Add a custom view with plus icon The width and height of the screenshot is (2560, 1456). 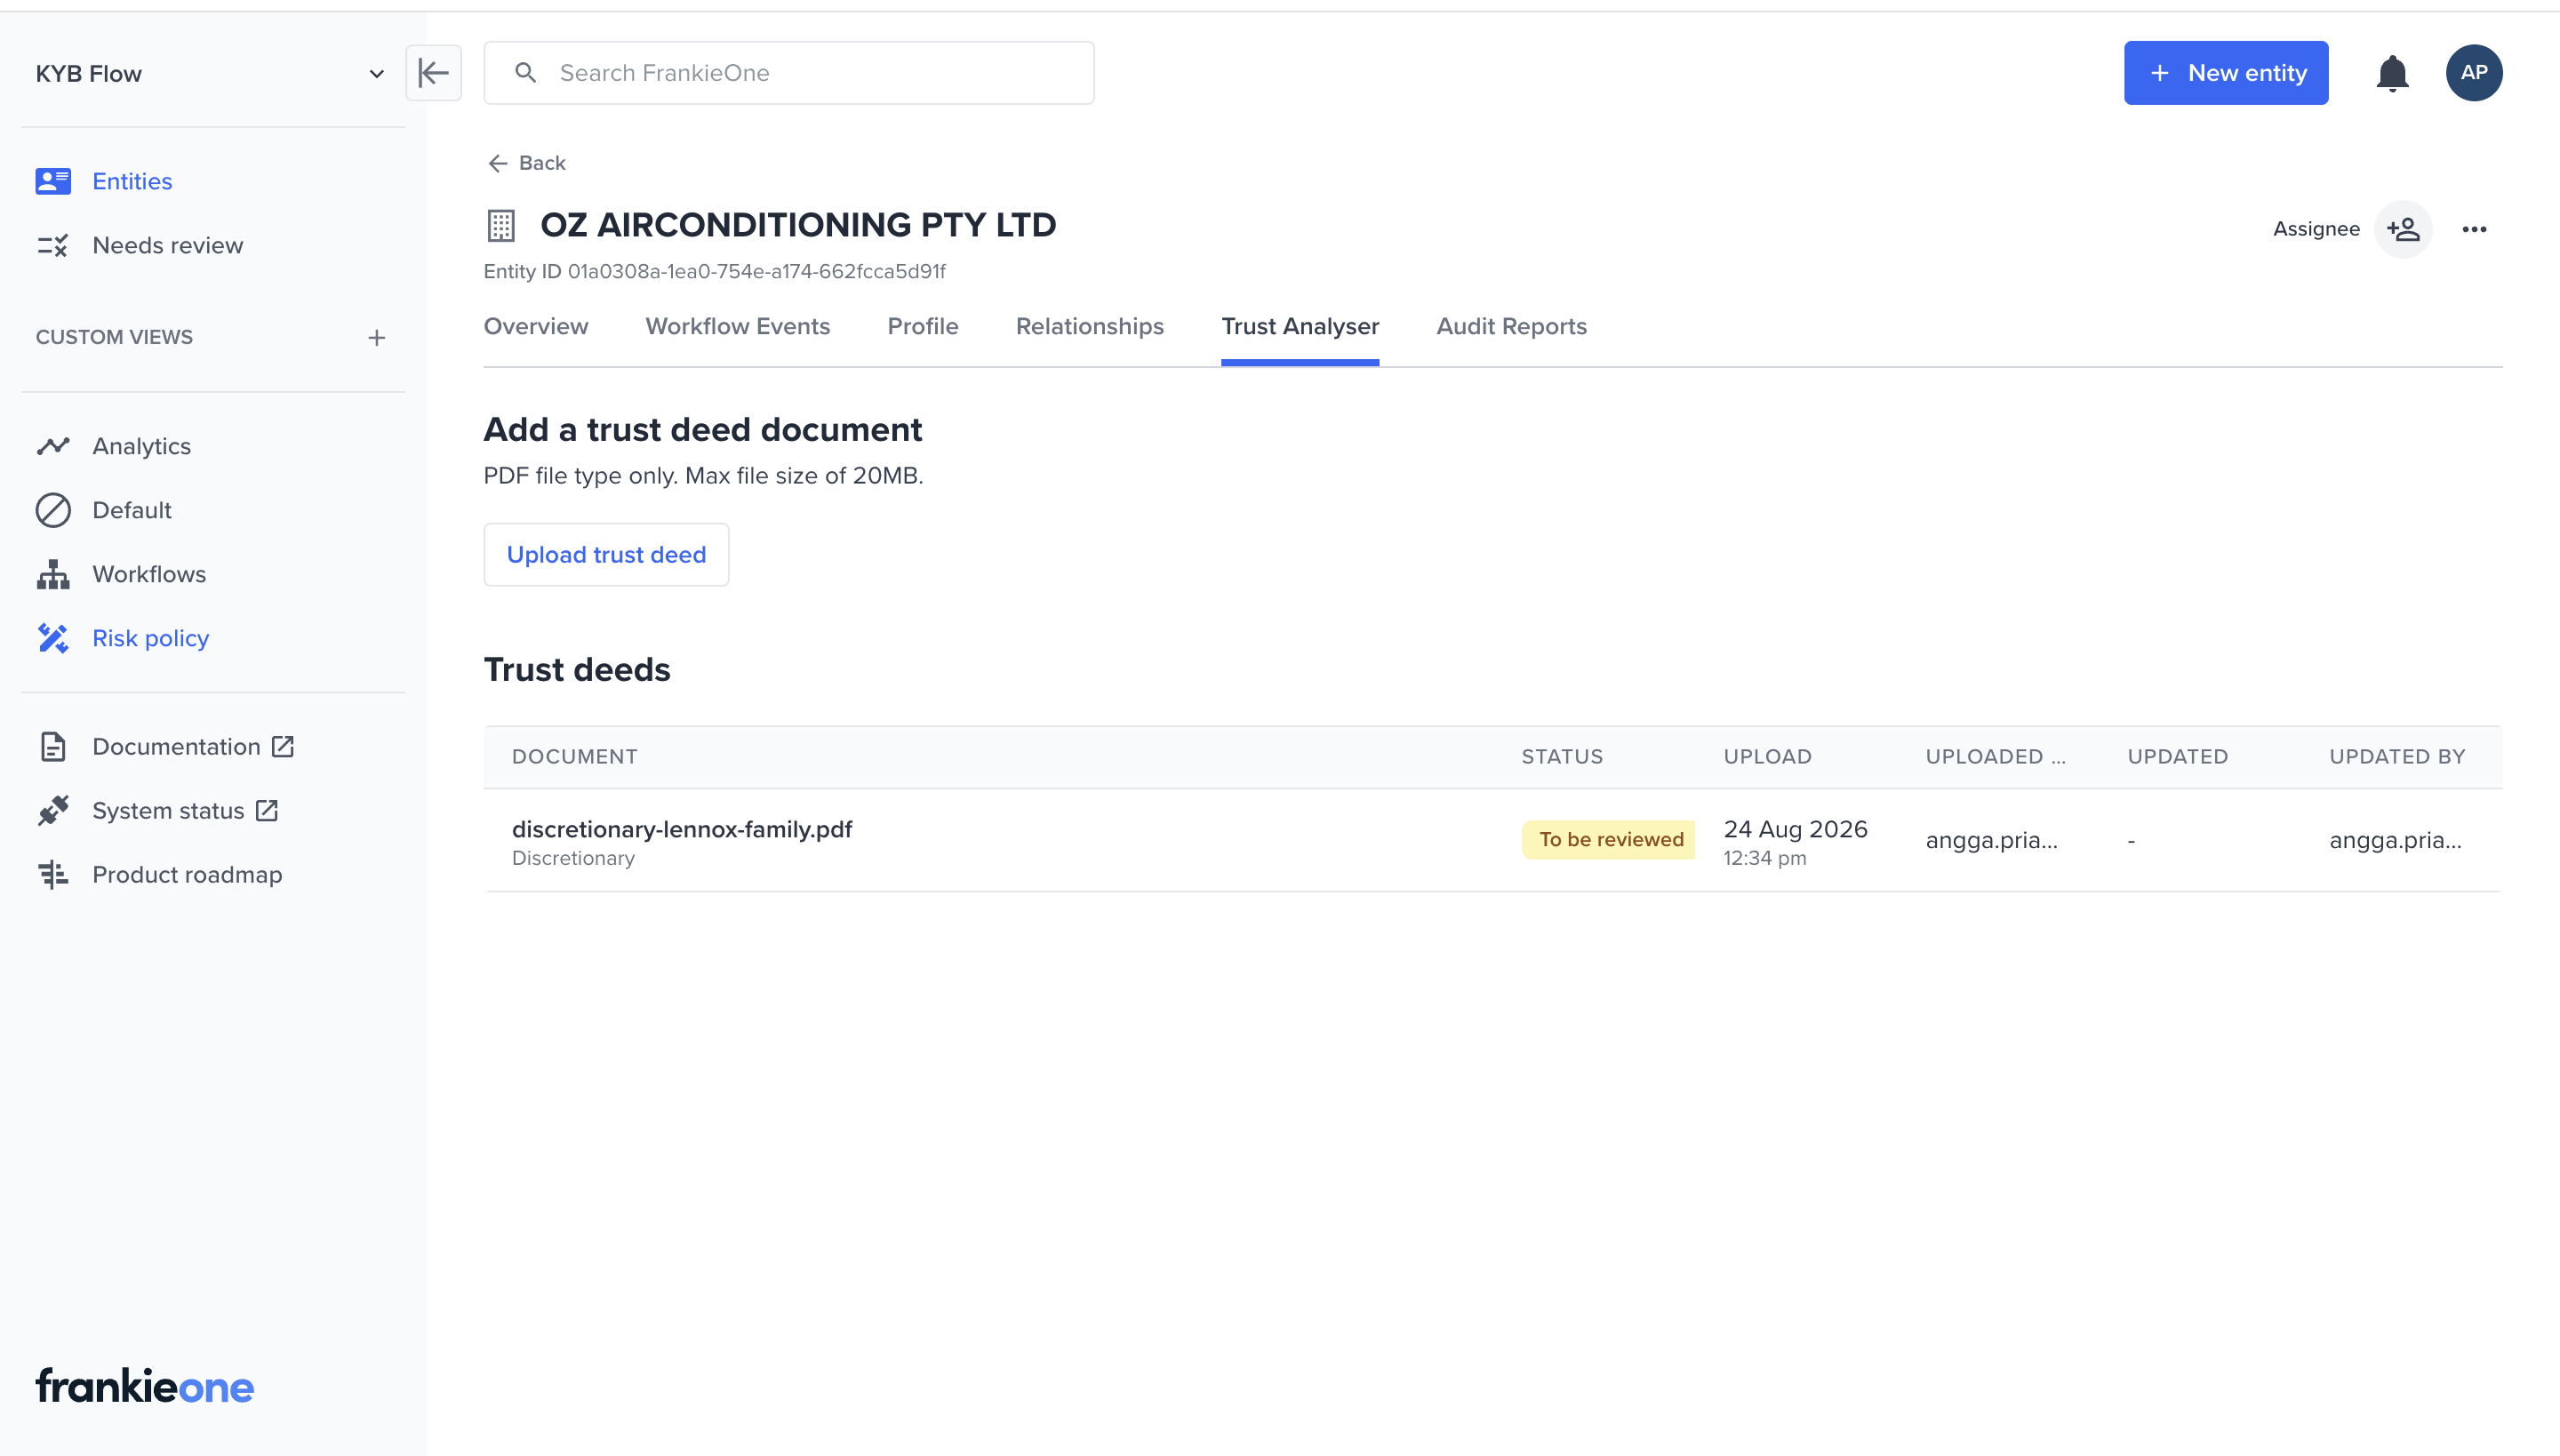(376, 338)
